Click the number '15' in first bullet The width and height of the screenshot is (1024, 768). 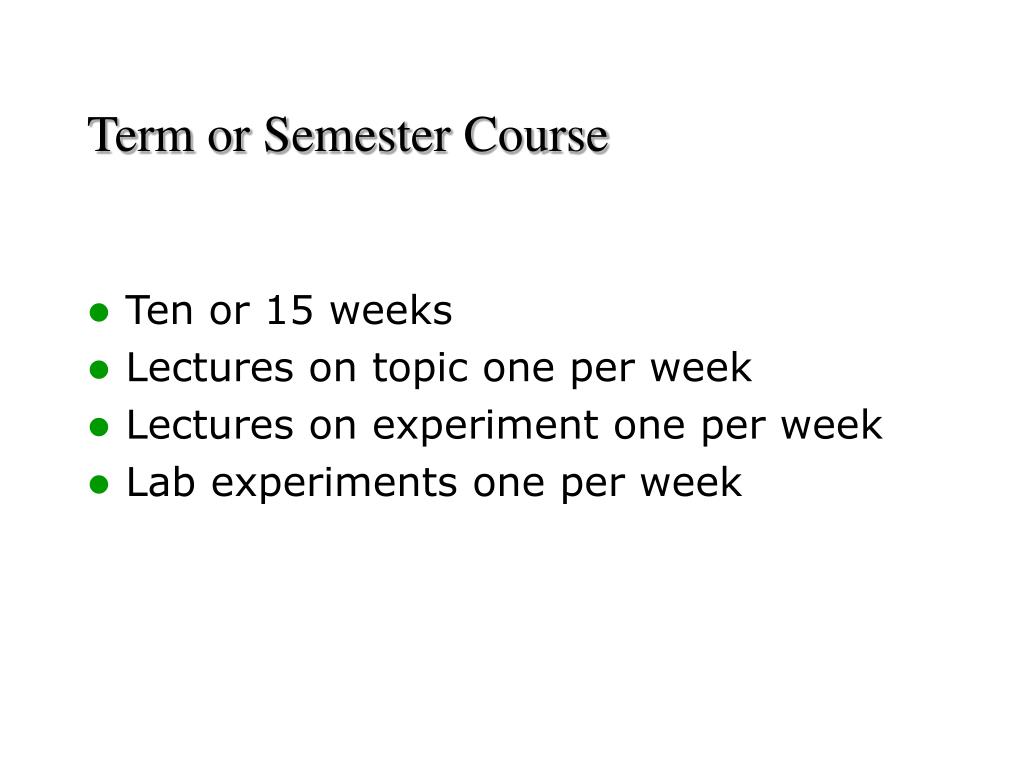[x=289, y=310]
